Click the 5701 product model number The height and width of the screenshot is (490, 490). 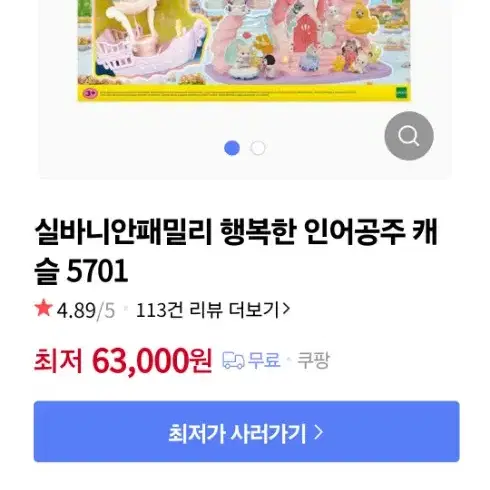97,271
